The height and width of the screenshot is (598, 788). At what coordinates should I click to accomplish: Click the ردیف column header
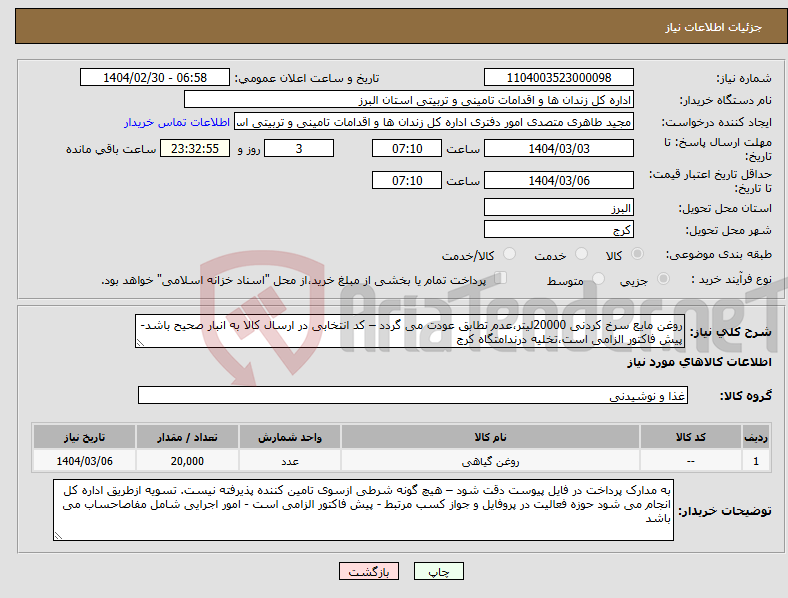point(756,437)
